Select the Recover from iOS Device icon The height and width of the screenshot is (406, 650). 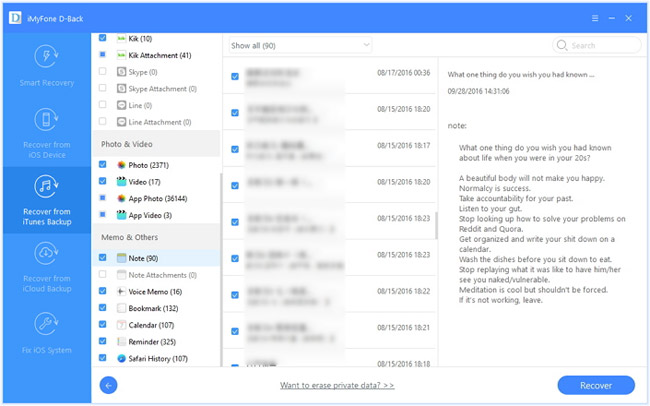click(46, 119)
